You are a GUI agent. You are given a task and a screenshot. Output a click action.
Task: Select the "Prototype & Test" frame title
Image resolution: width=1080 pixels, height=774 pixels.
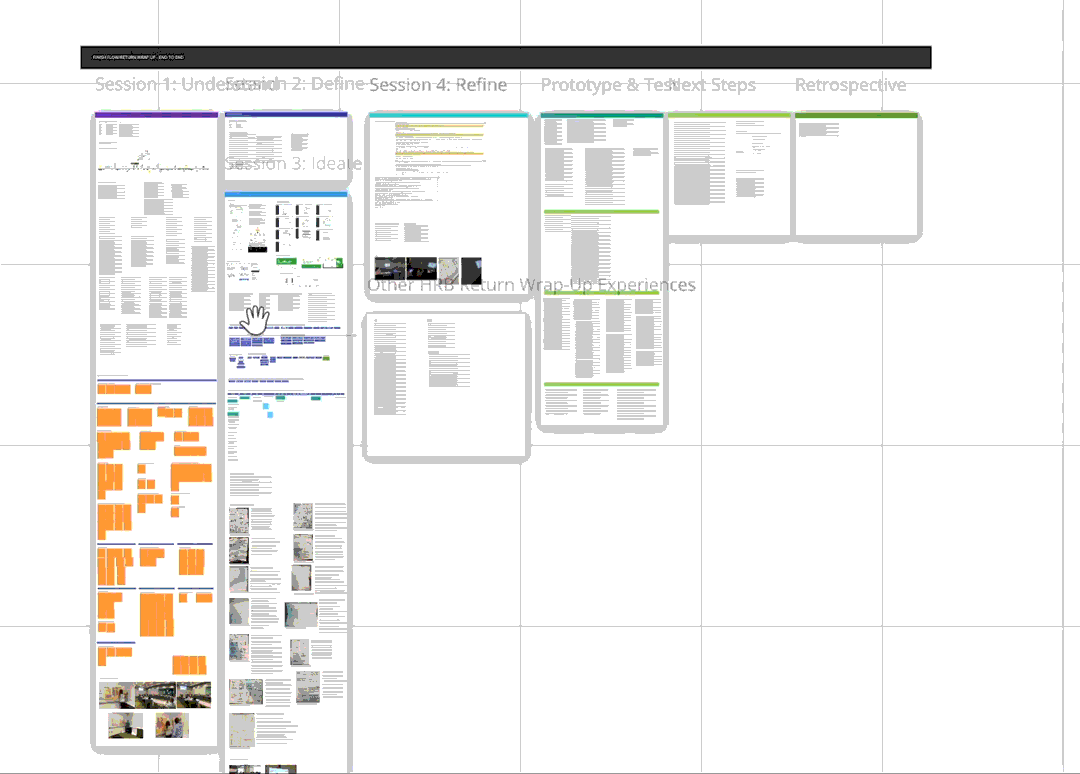coord(608,85)
